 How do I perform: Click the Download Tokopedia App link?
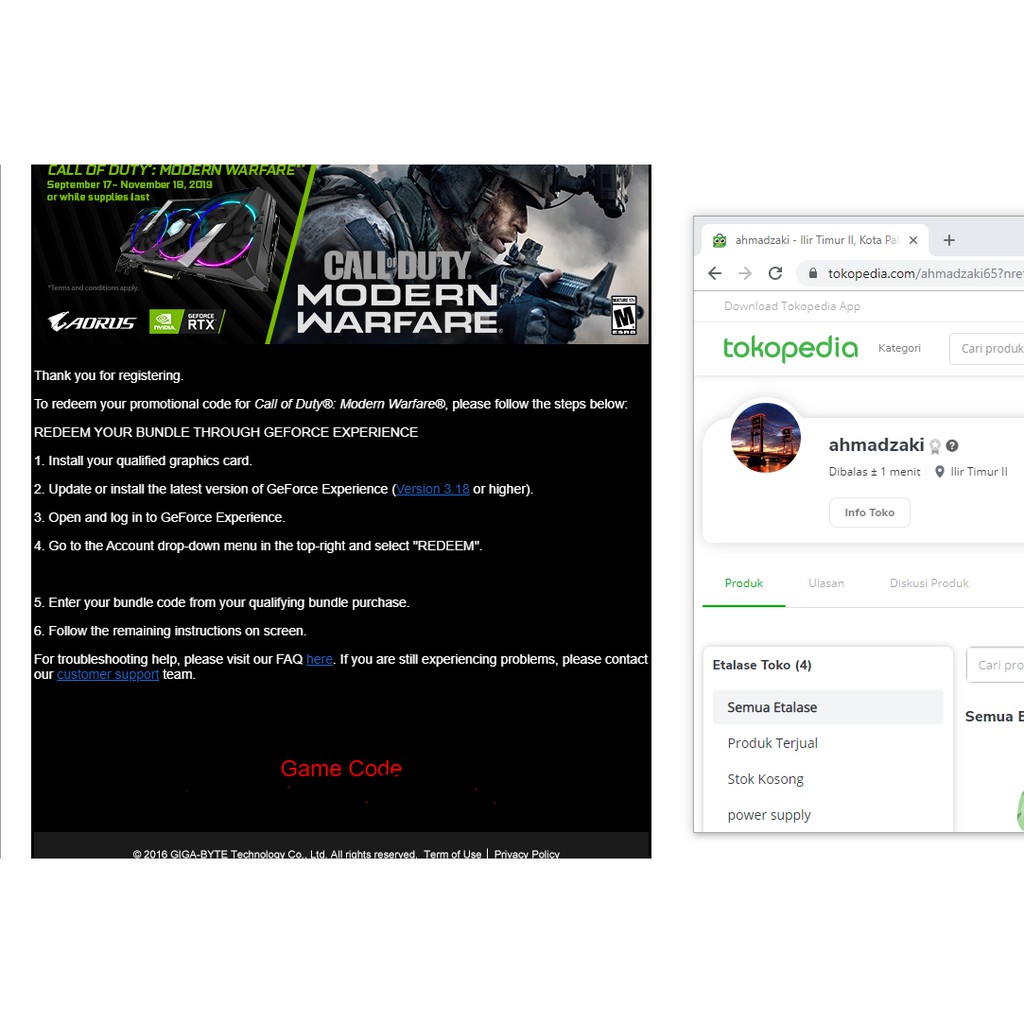792,306
